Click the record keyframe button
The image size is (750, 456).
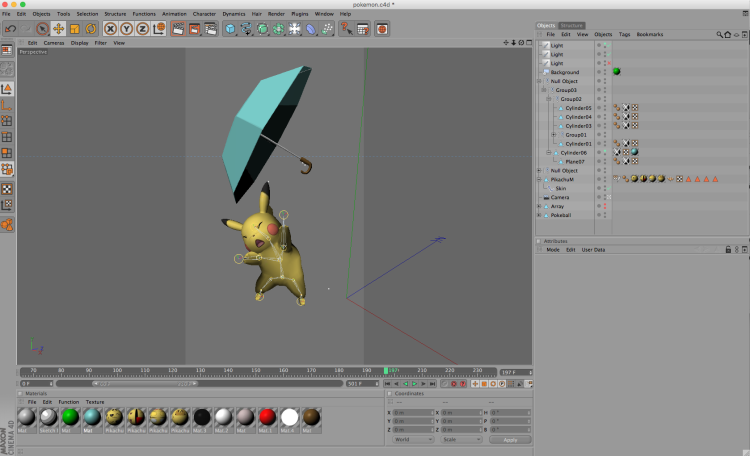(454, 384)
